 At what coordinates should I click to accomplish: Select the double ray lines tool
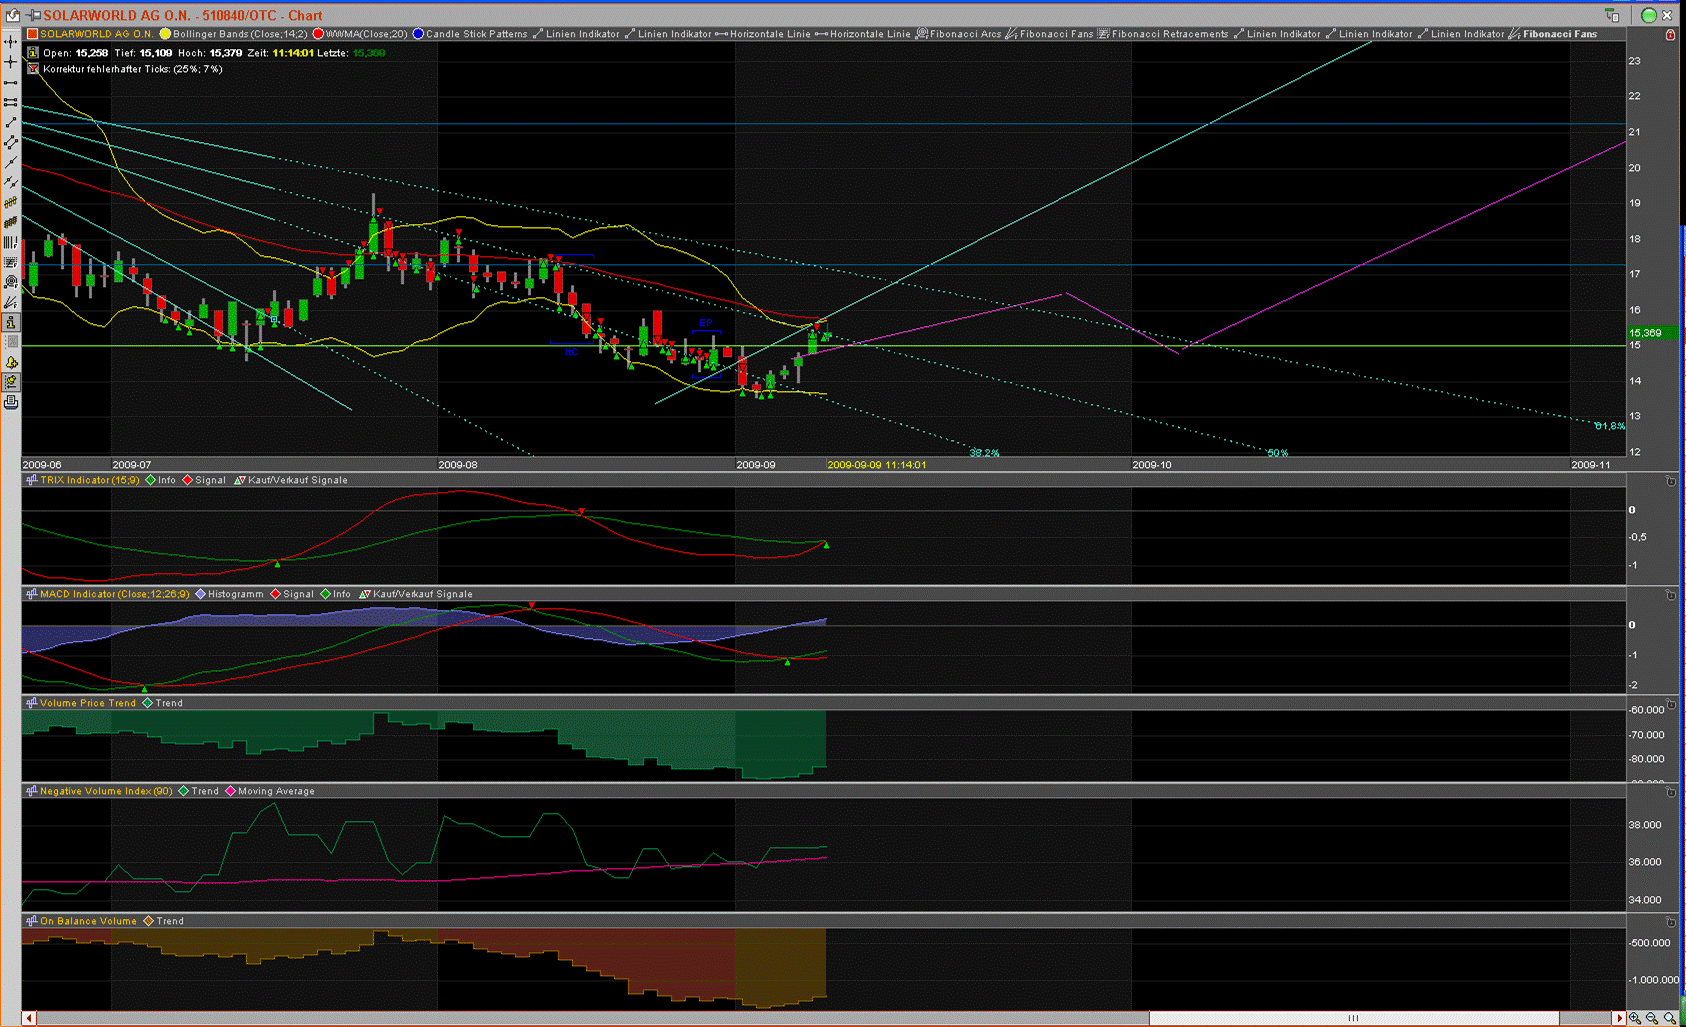point(11,182)
